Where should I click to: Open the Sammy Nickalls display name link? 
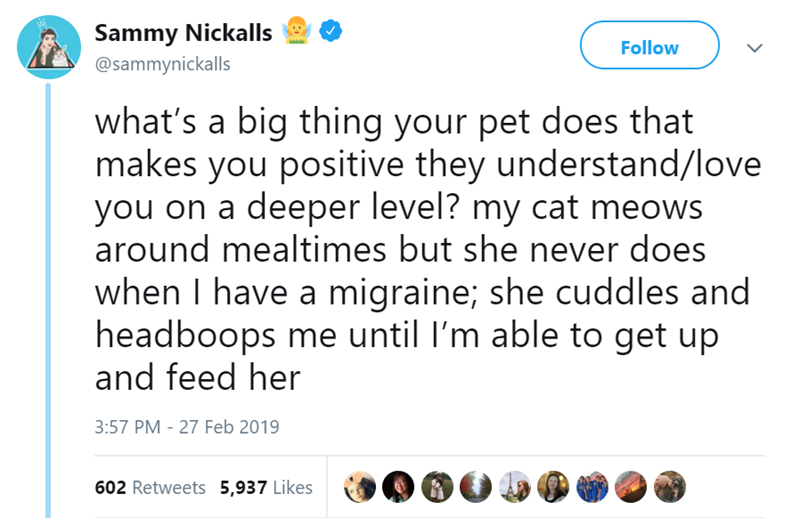pyautogui.click(x=183, y=33)
